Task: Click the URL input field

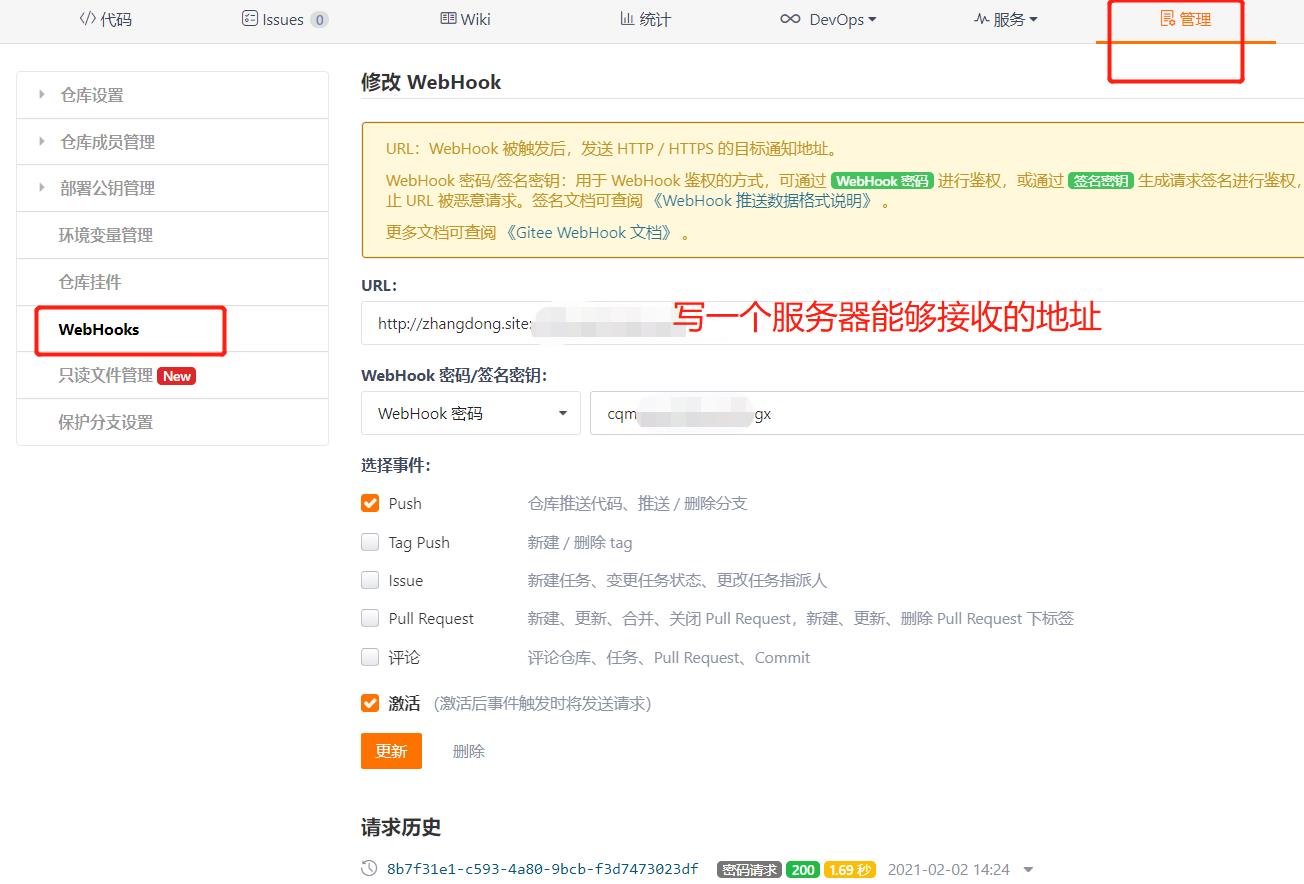Action: [832, 322]
